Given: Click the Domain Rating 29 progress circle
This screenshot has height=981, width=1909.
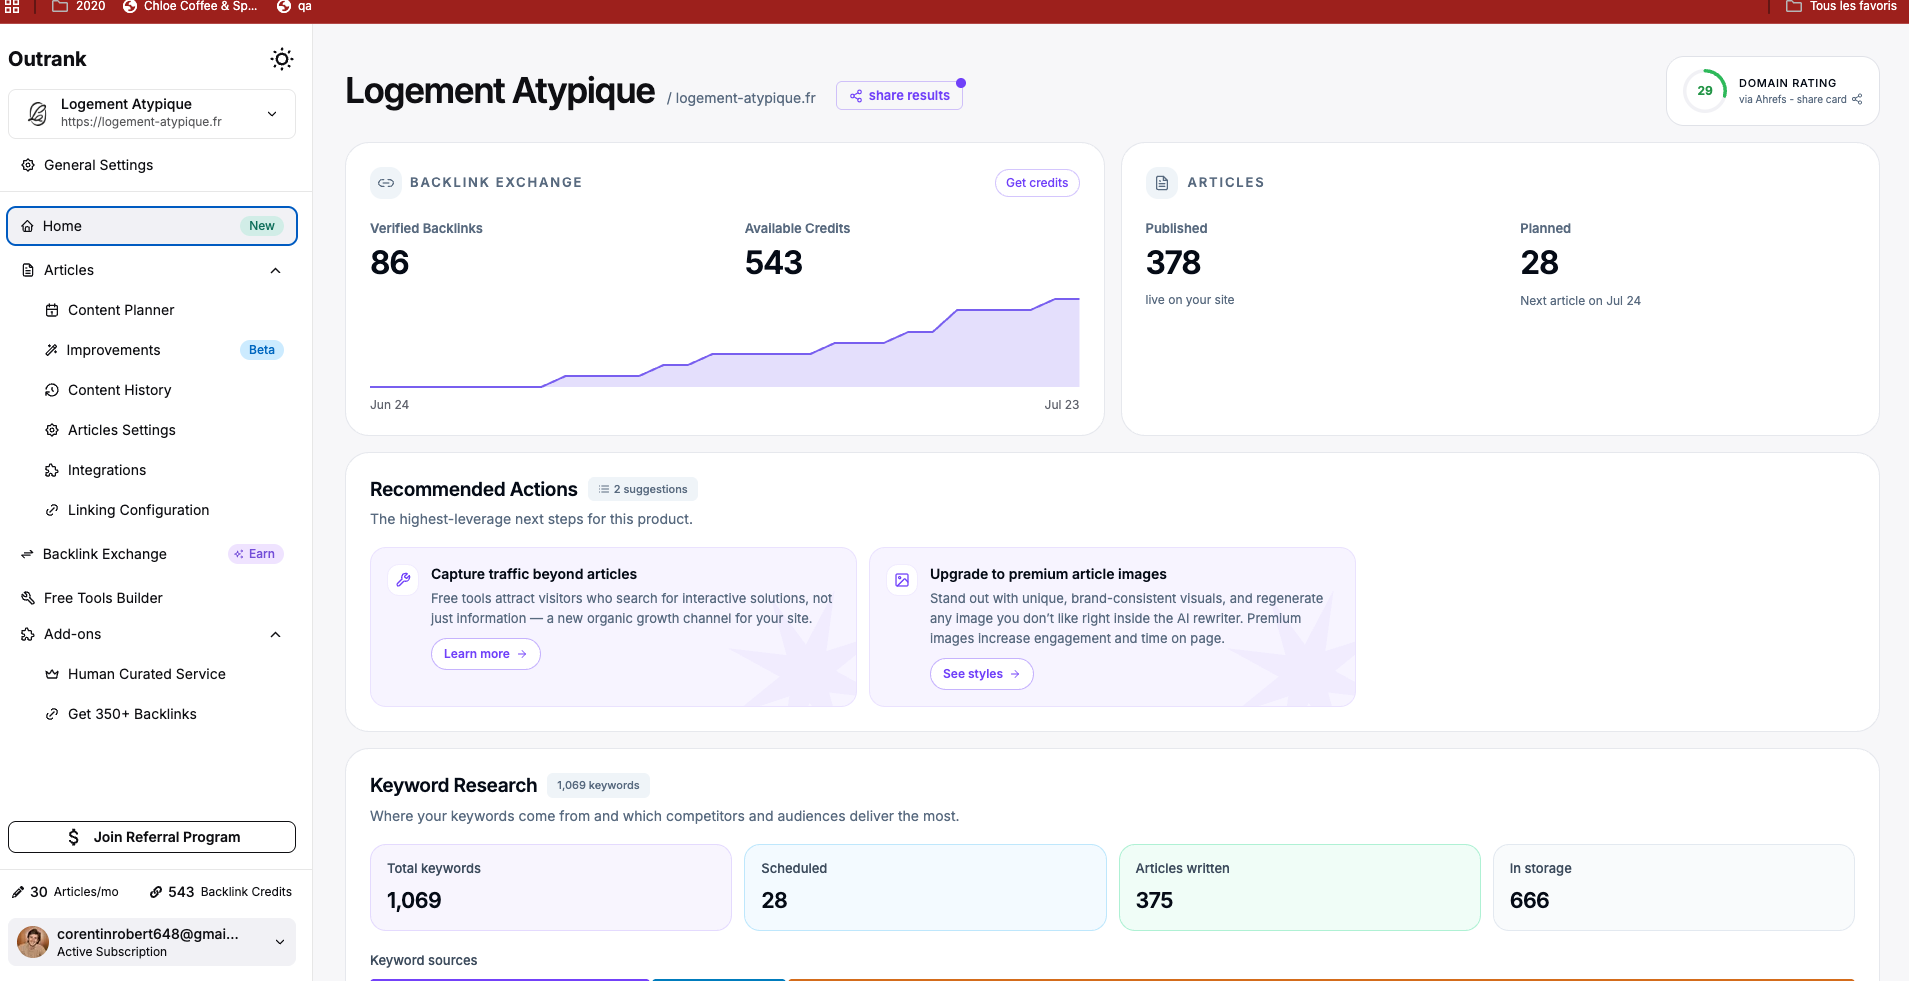Looking at the screenshot, I should 1705,91.
